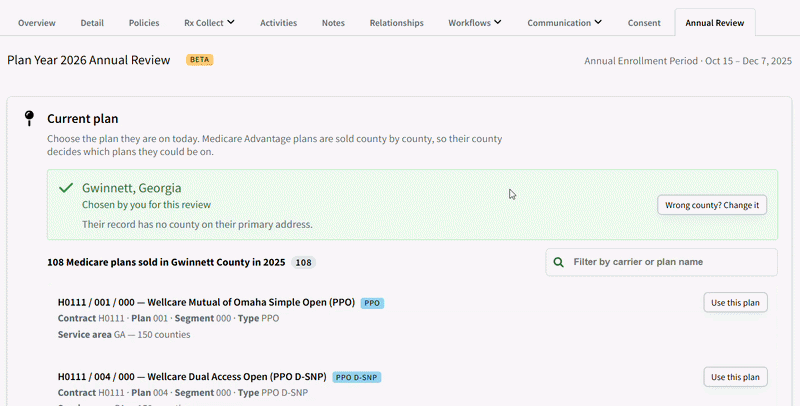Click the Service area GA — 150 counties line
Image resolution: width=800 pixels, height=406 pixels.
[124, 335]
